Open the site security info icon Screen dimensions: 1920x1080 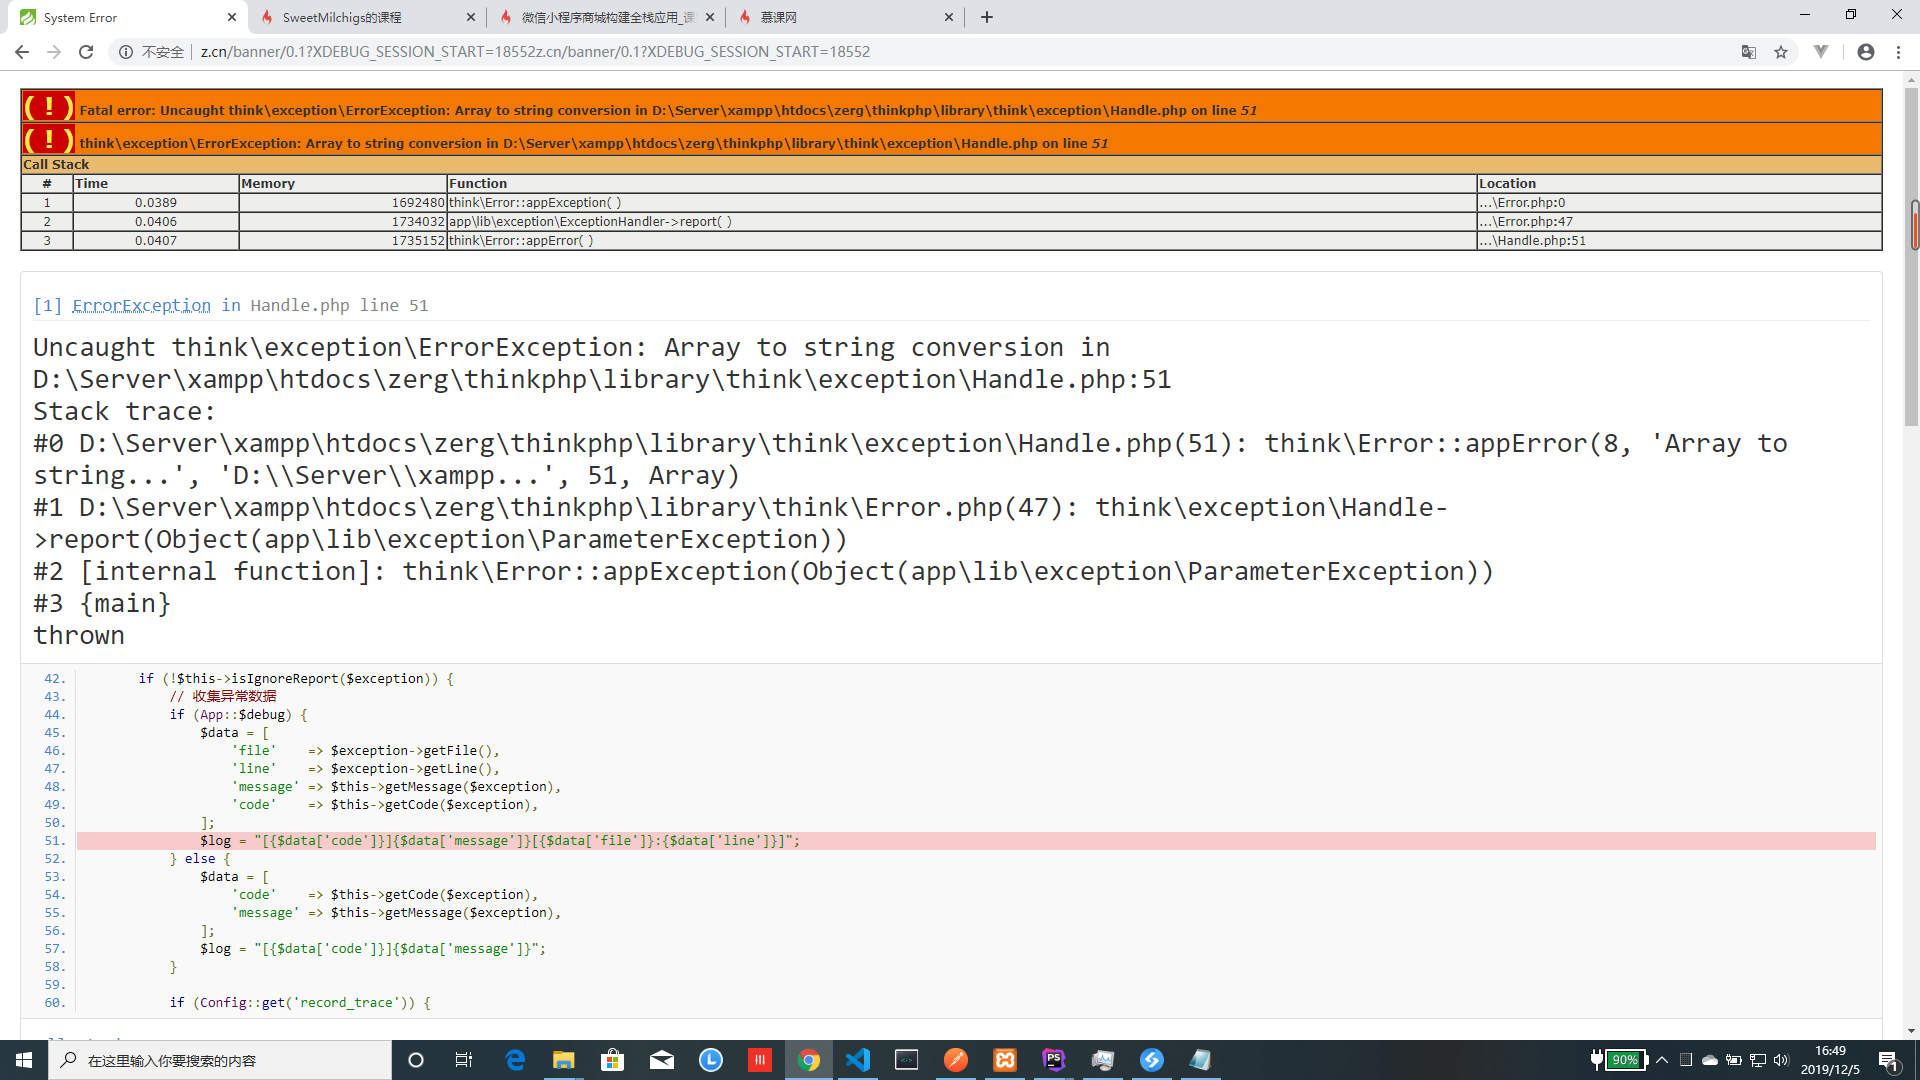click(126, 52)
